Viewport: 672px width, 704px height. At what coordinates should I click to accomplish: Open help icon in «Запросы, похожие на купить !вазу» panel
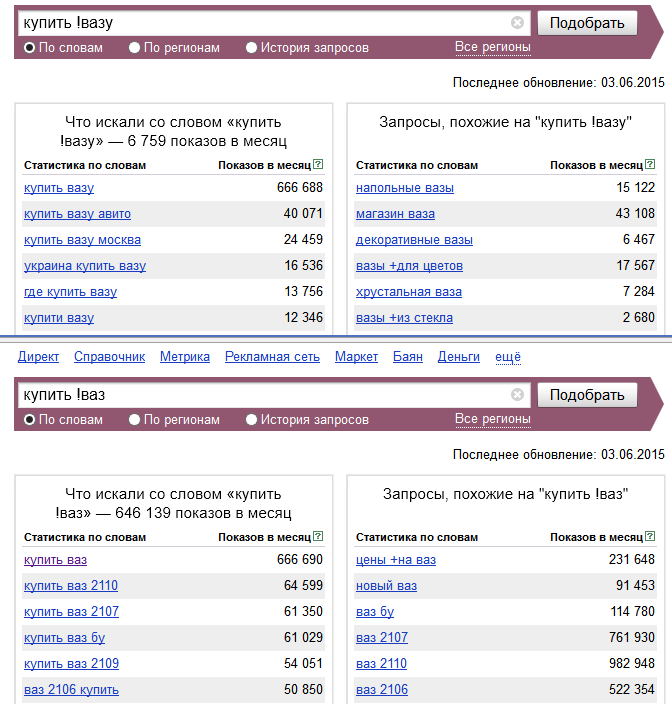650,164
